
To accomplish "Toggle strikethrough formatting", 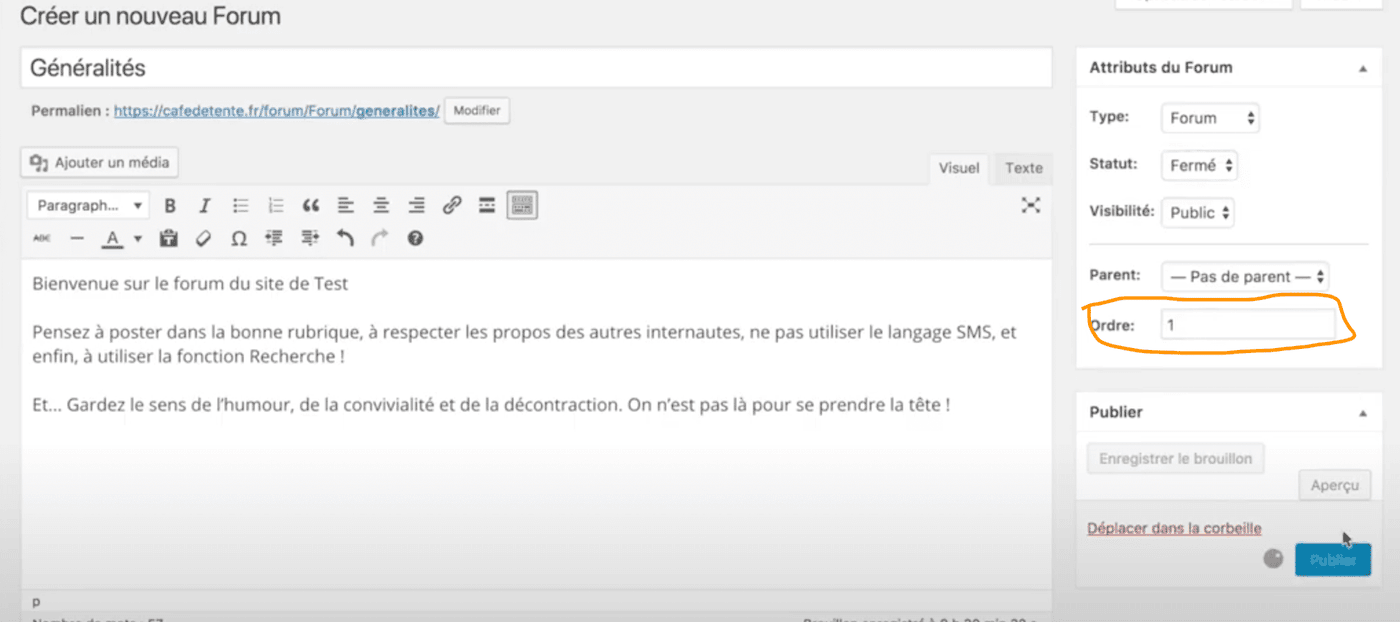I will 42,239.
